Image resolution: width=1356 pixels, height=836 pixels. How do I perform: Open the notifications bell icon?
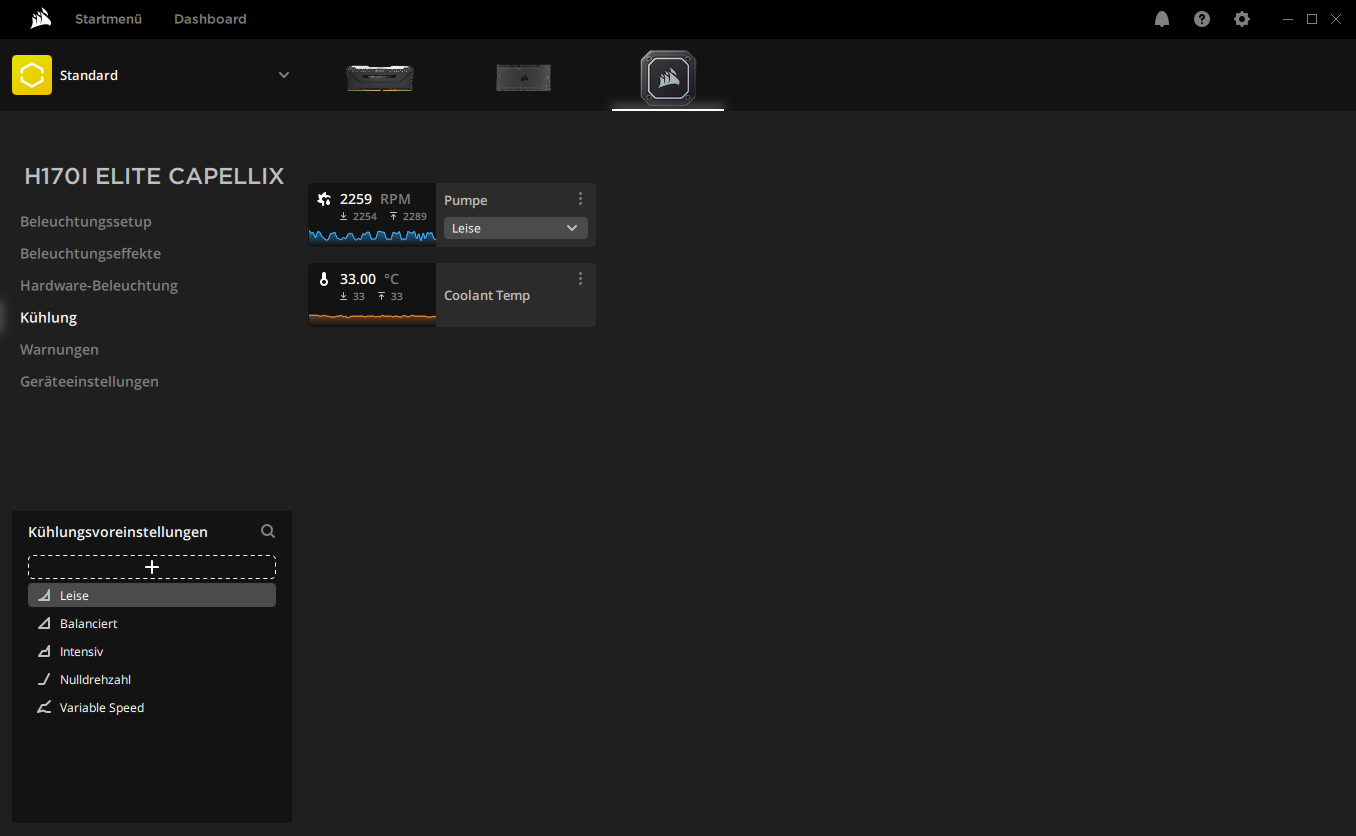point(1162,19)
